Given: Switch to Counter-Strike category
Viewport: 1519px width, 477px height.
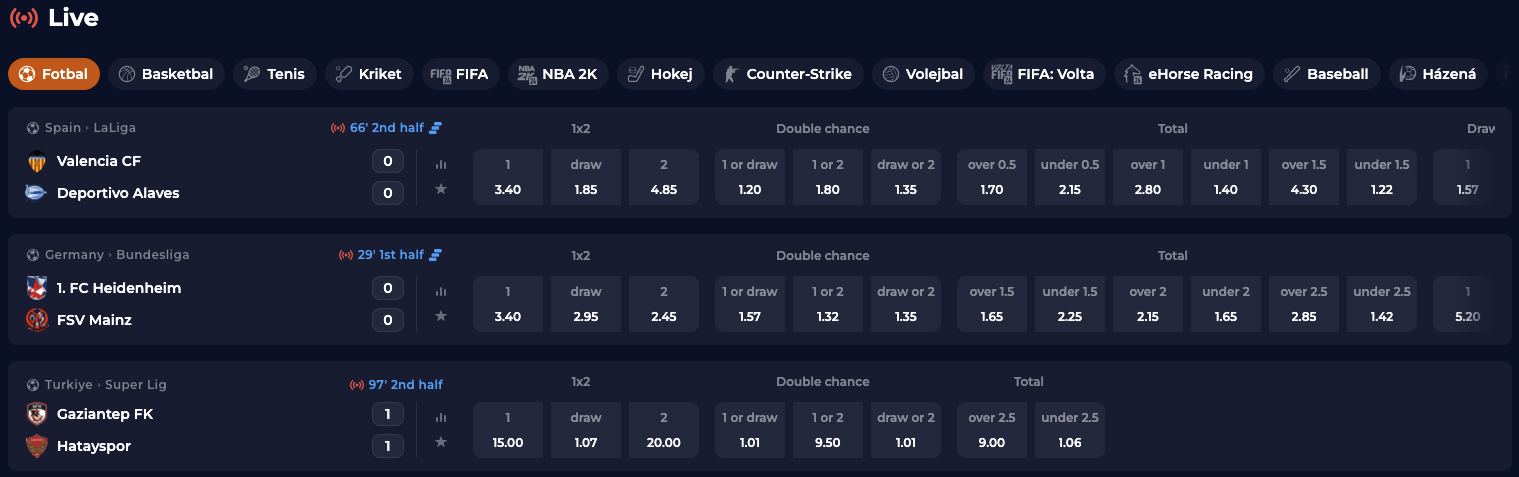Looking at the screenshot, I should (x=786, y=74).
